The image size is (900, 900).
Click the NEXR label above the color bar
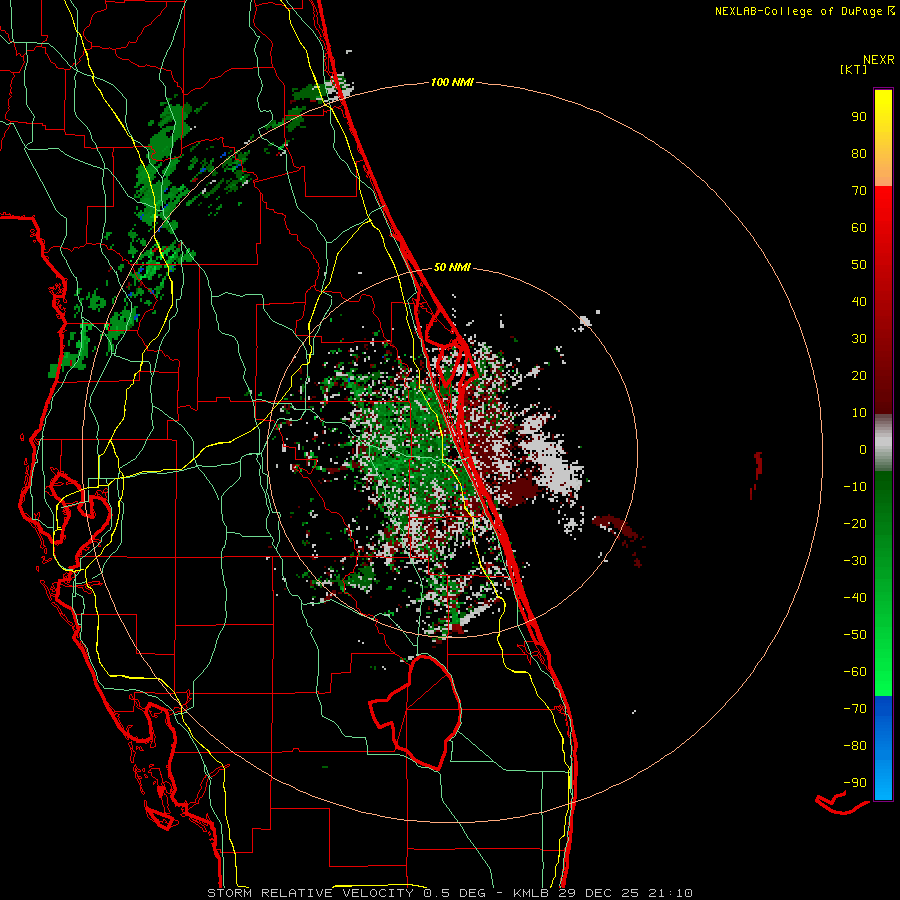pyautogui.click(x=879, y=60)
